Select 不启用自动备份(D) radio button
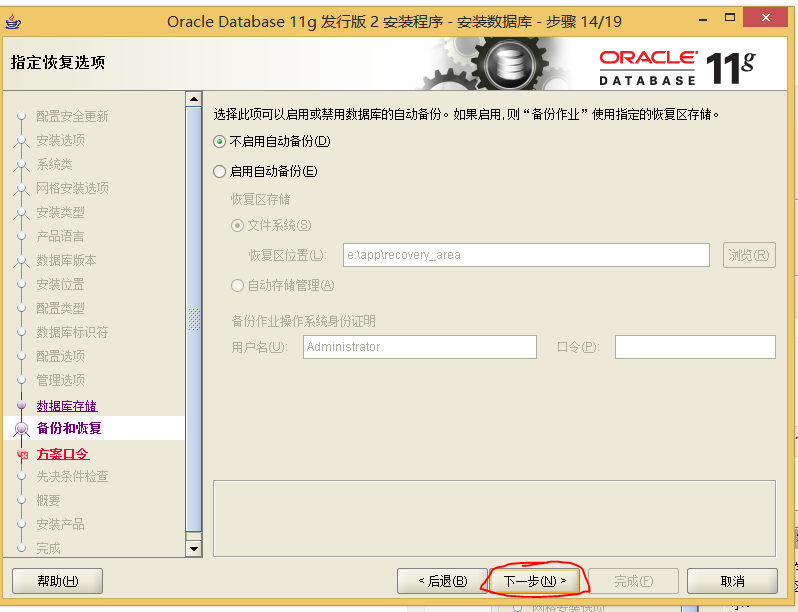This screenshot has height=612, width=798. pos(219,141)
